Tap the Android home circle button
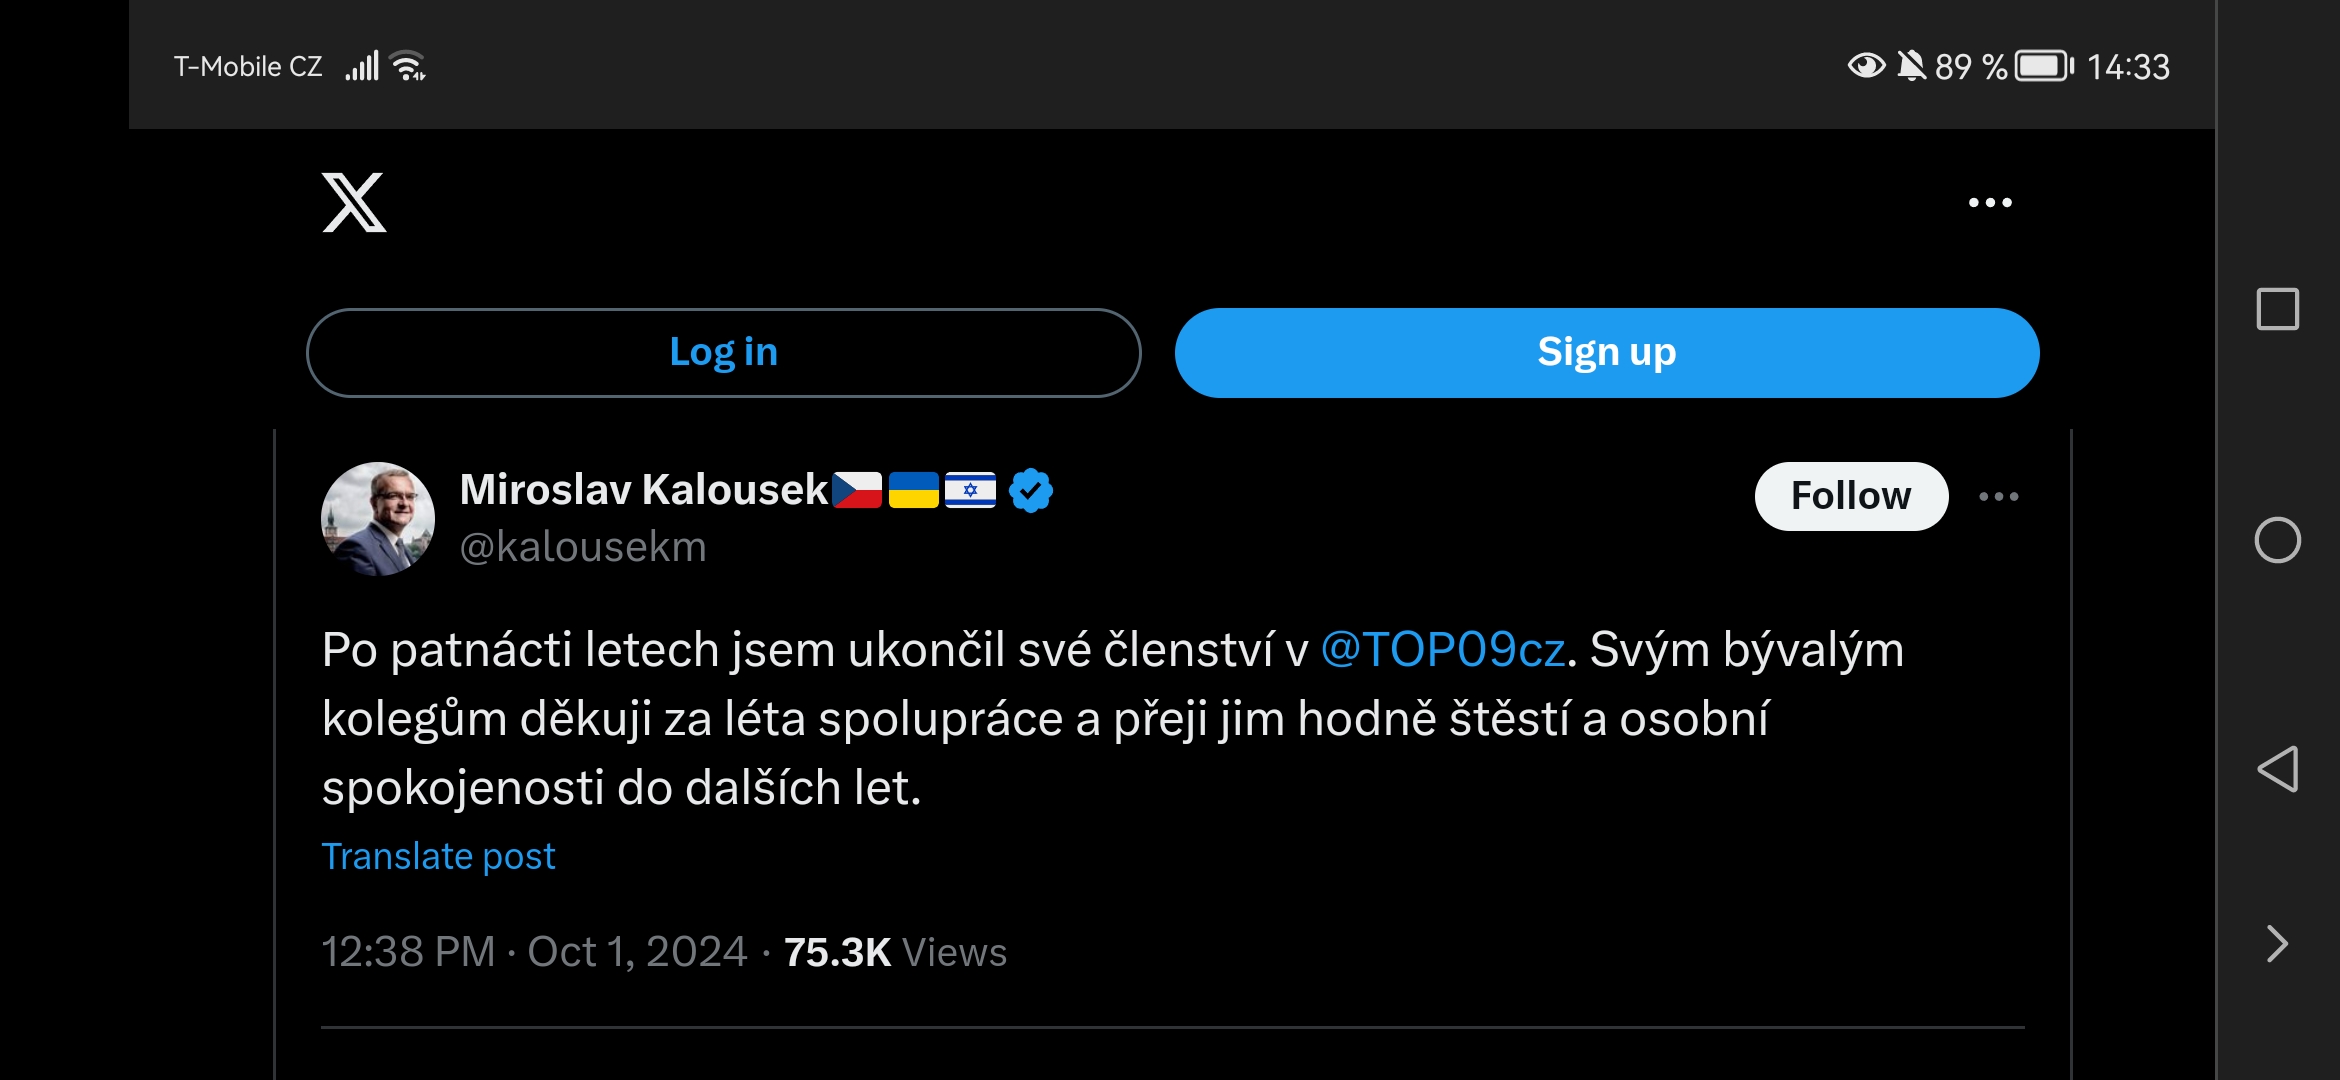This screenshot has width=2340, height=1080. coord(2278,541)
